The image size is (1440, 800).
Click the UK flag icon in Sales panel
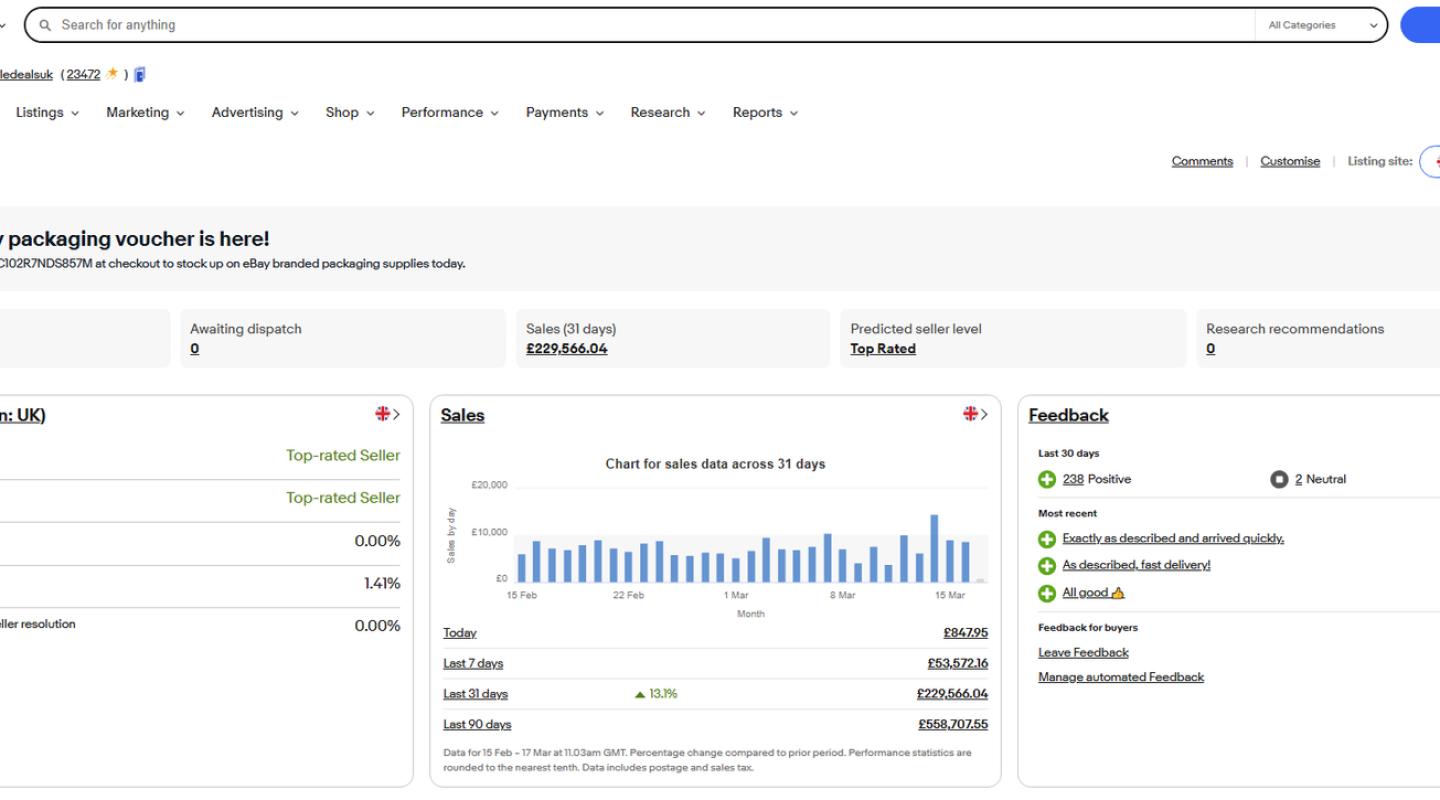(970, 414)
